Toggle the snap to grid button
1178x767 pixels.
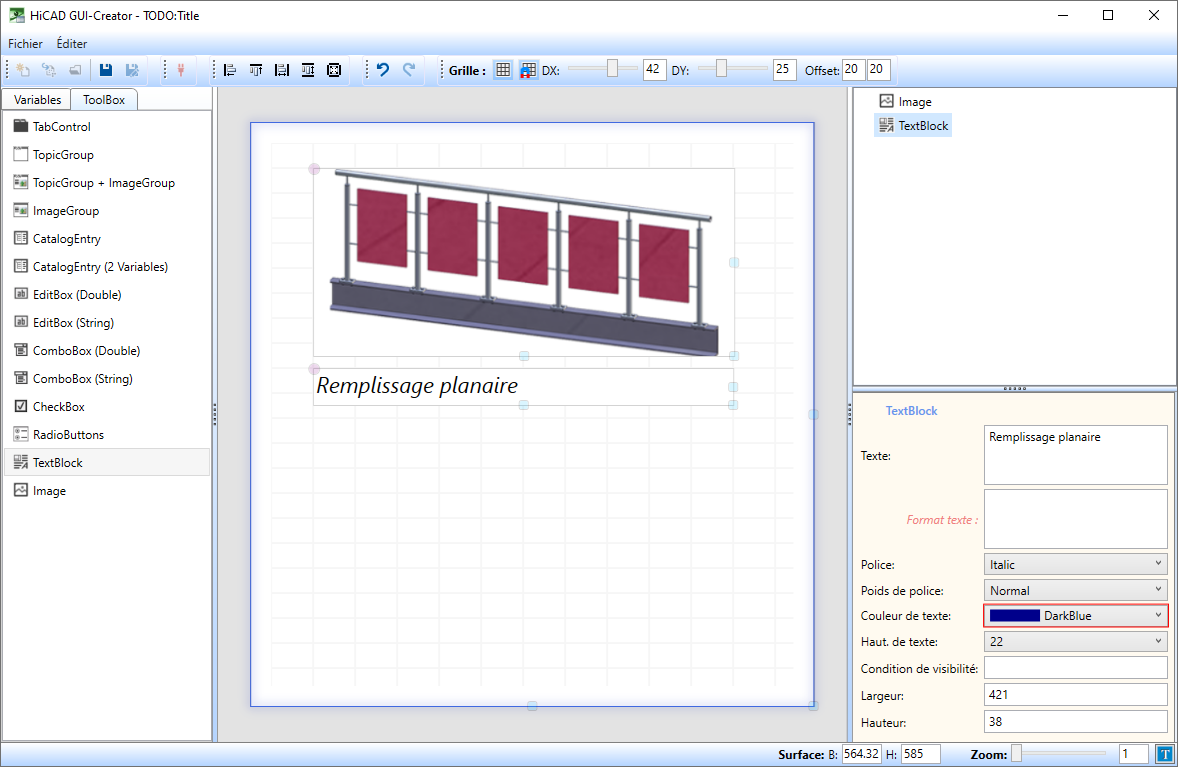click(x=528, y=70)
